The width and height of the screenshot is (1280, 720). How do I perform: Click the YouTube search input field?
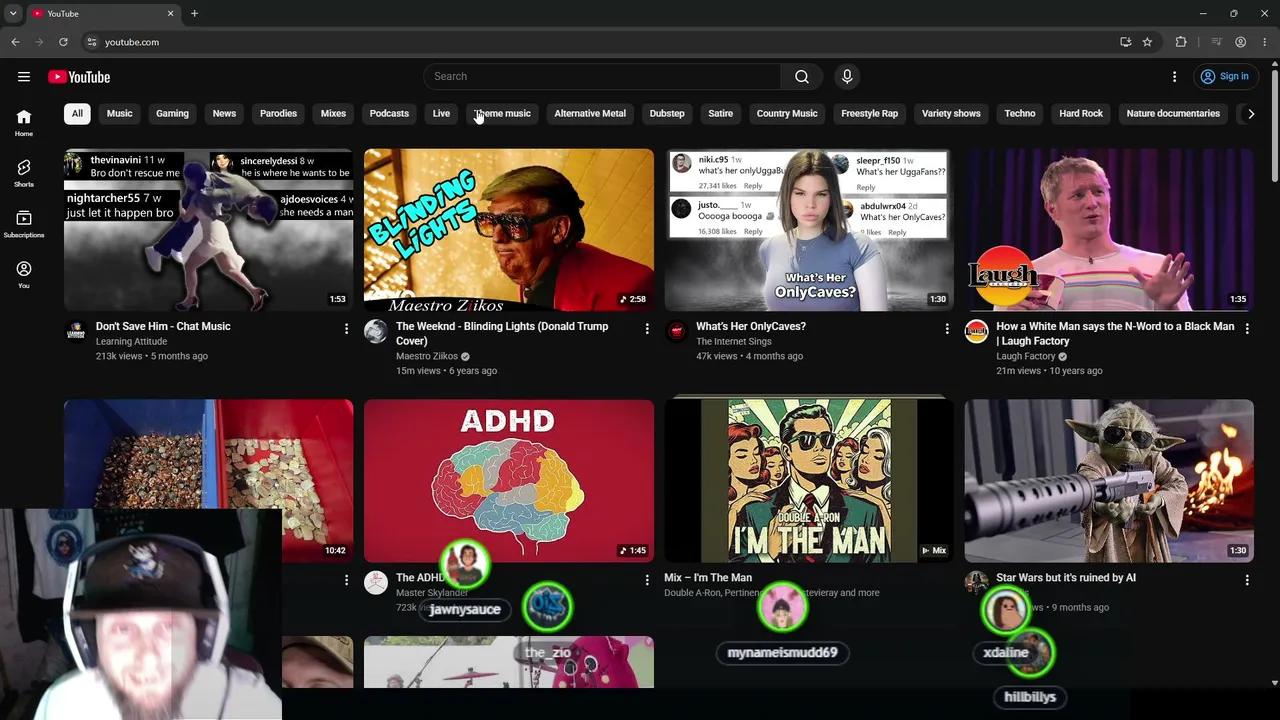click(602, 77)
